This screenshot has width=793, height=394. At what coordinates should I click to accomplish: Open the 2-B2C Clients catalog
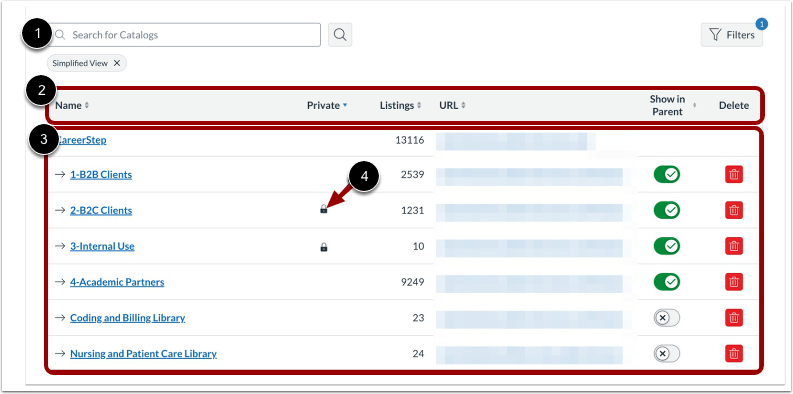(x=101, y=210)
